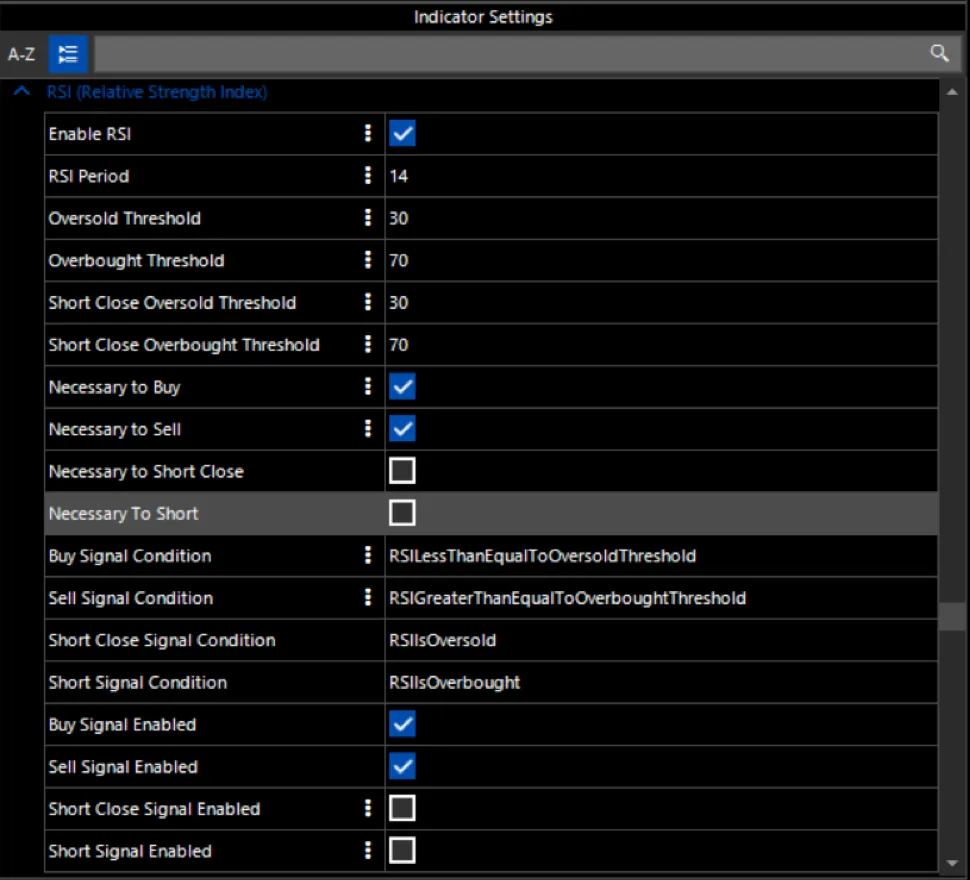Collapse the RSI (Relative Strength Index) section
The height and width of the screenshot is (880, 970).
tap(22, 92)
